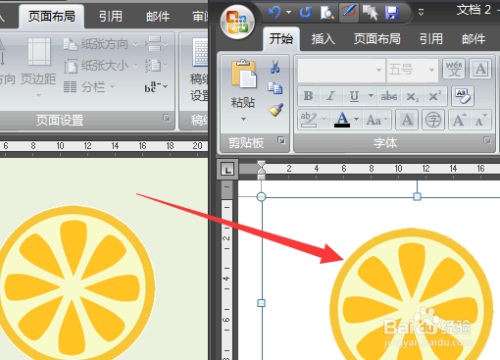Toggle strikethrough abc formatting
The image size is (500, 360).
pos(389,96)
